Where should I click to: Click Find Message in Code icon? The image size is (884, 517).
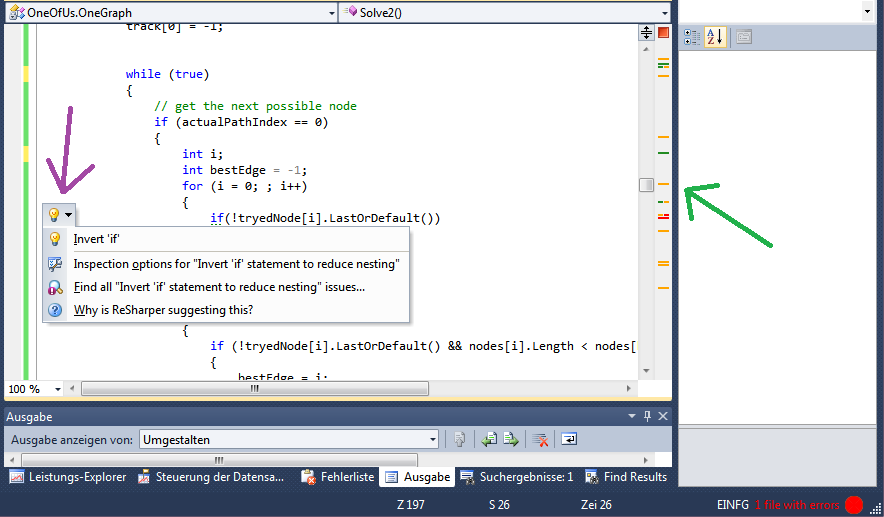point(460,439)
